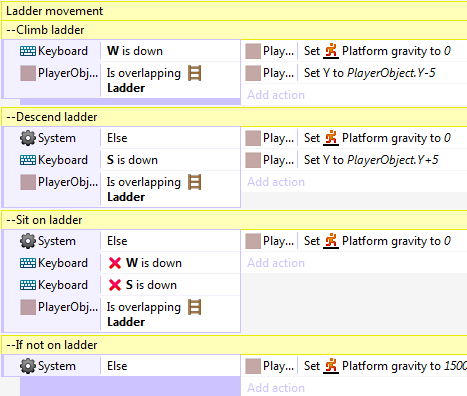Select the inverted 'W is down' condition text
This screenshot has width=467, height=396.
click(154, 263)
